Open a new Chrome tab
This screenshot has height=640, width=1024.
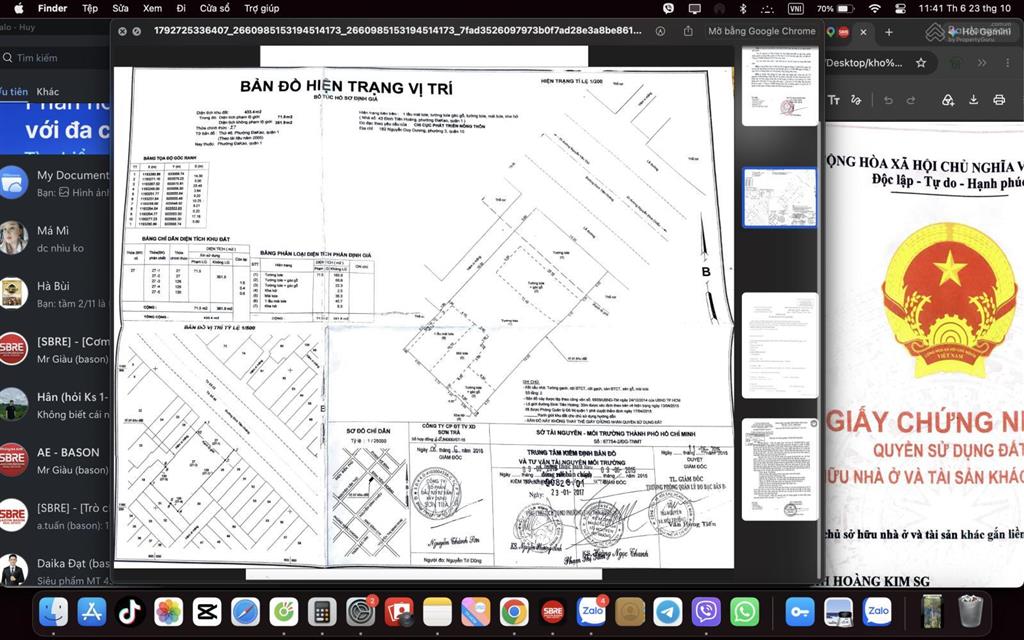point(888,32)
